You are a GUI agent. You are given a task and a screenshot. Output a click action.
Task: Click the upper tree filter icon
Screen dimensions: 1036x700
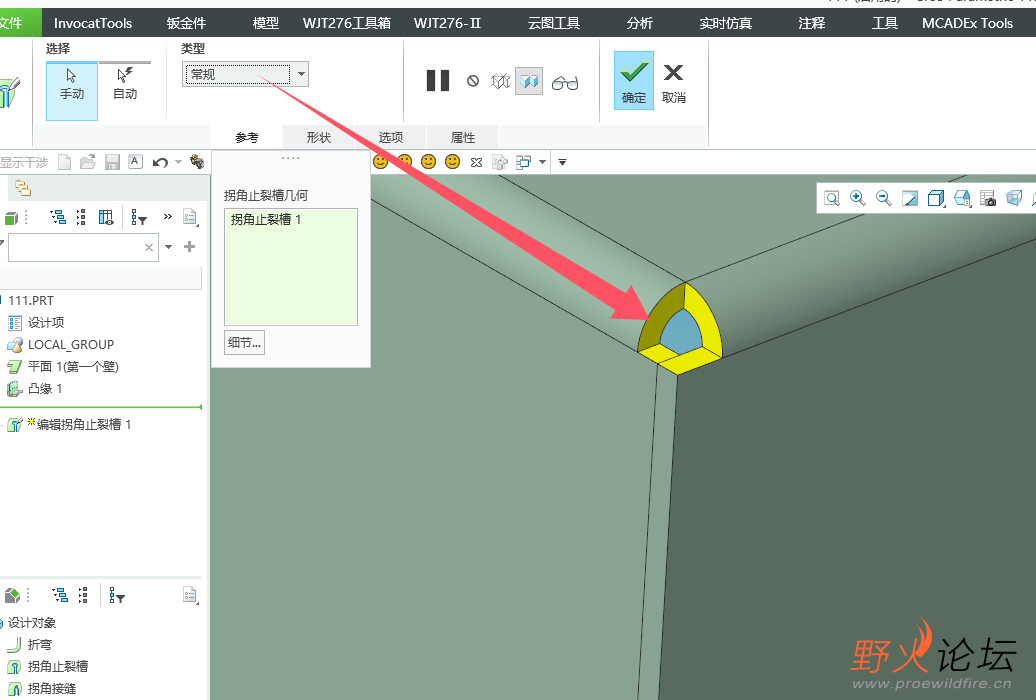click(139, 217)
